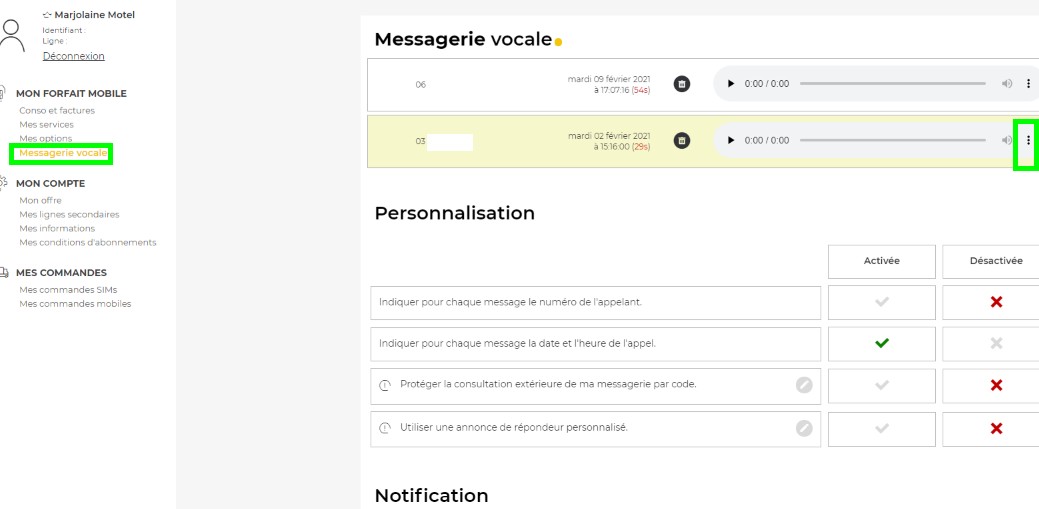Image resolution: width=1039 pixels, height=509 pixels.
Task: Delete the 09 février voicemail with trash icon
Action: click(x=682, y=84)
